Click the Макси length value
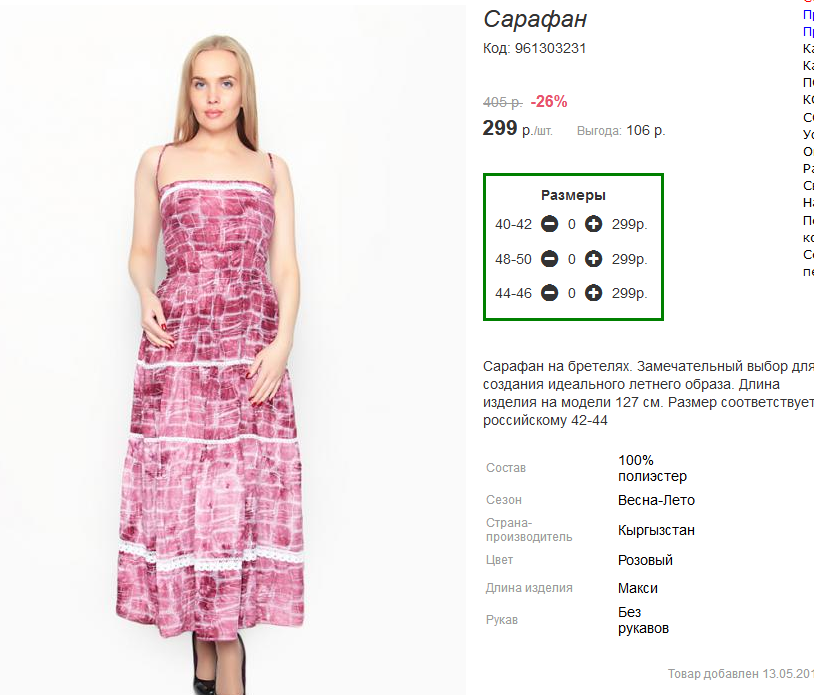 [637, 588]
